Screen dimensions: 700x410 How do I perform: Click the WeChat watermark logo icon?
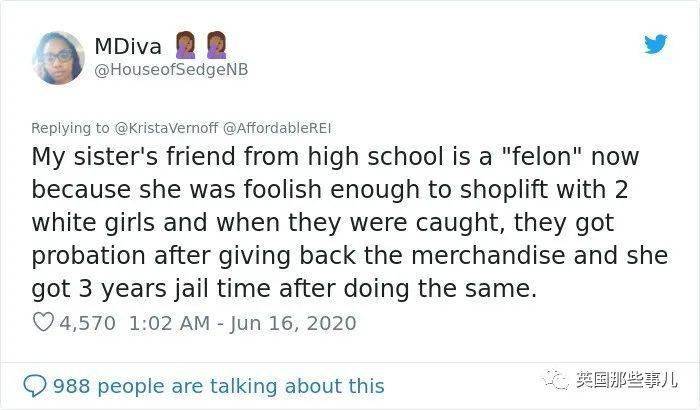coord(559,380)
